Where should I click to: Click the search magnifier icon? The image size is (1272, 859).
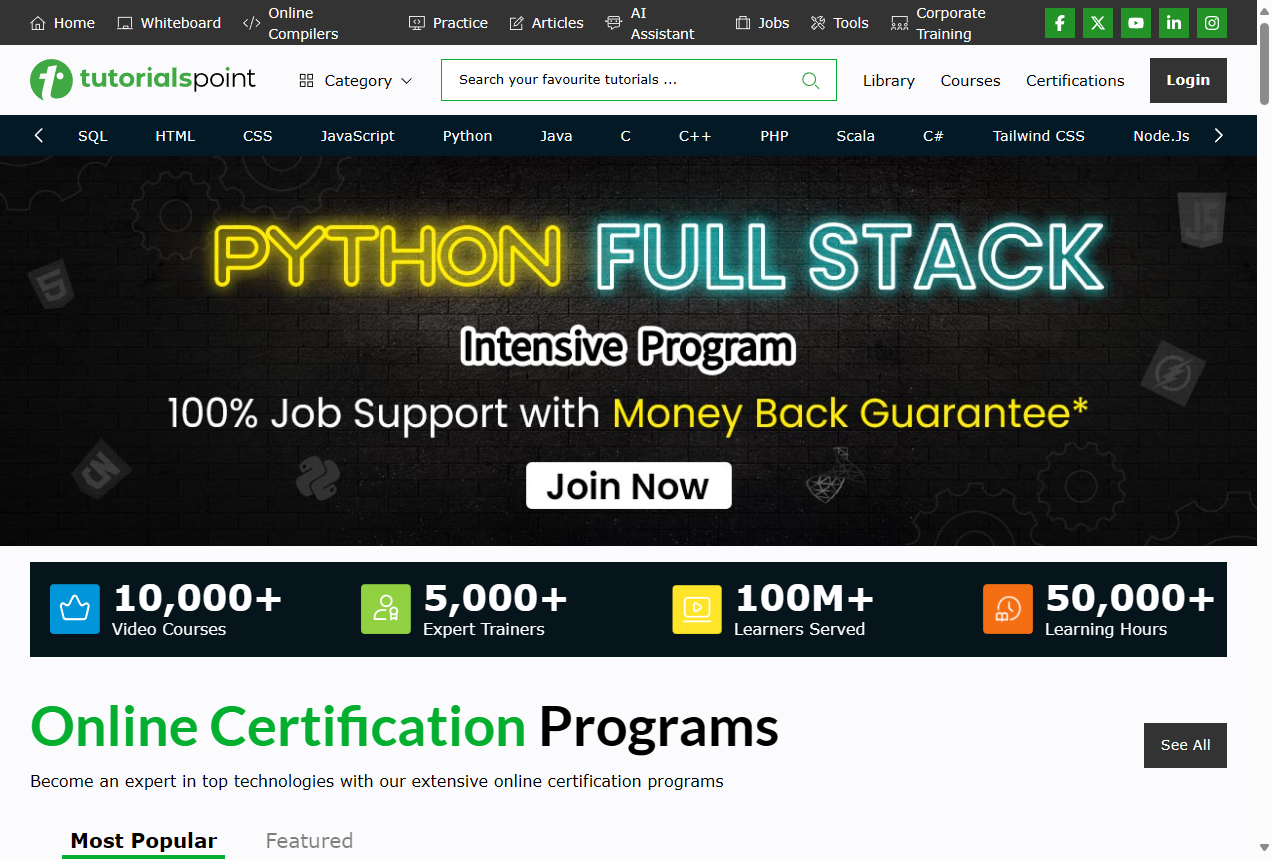tap(810, 81)
